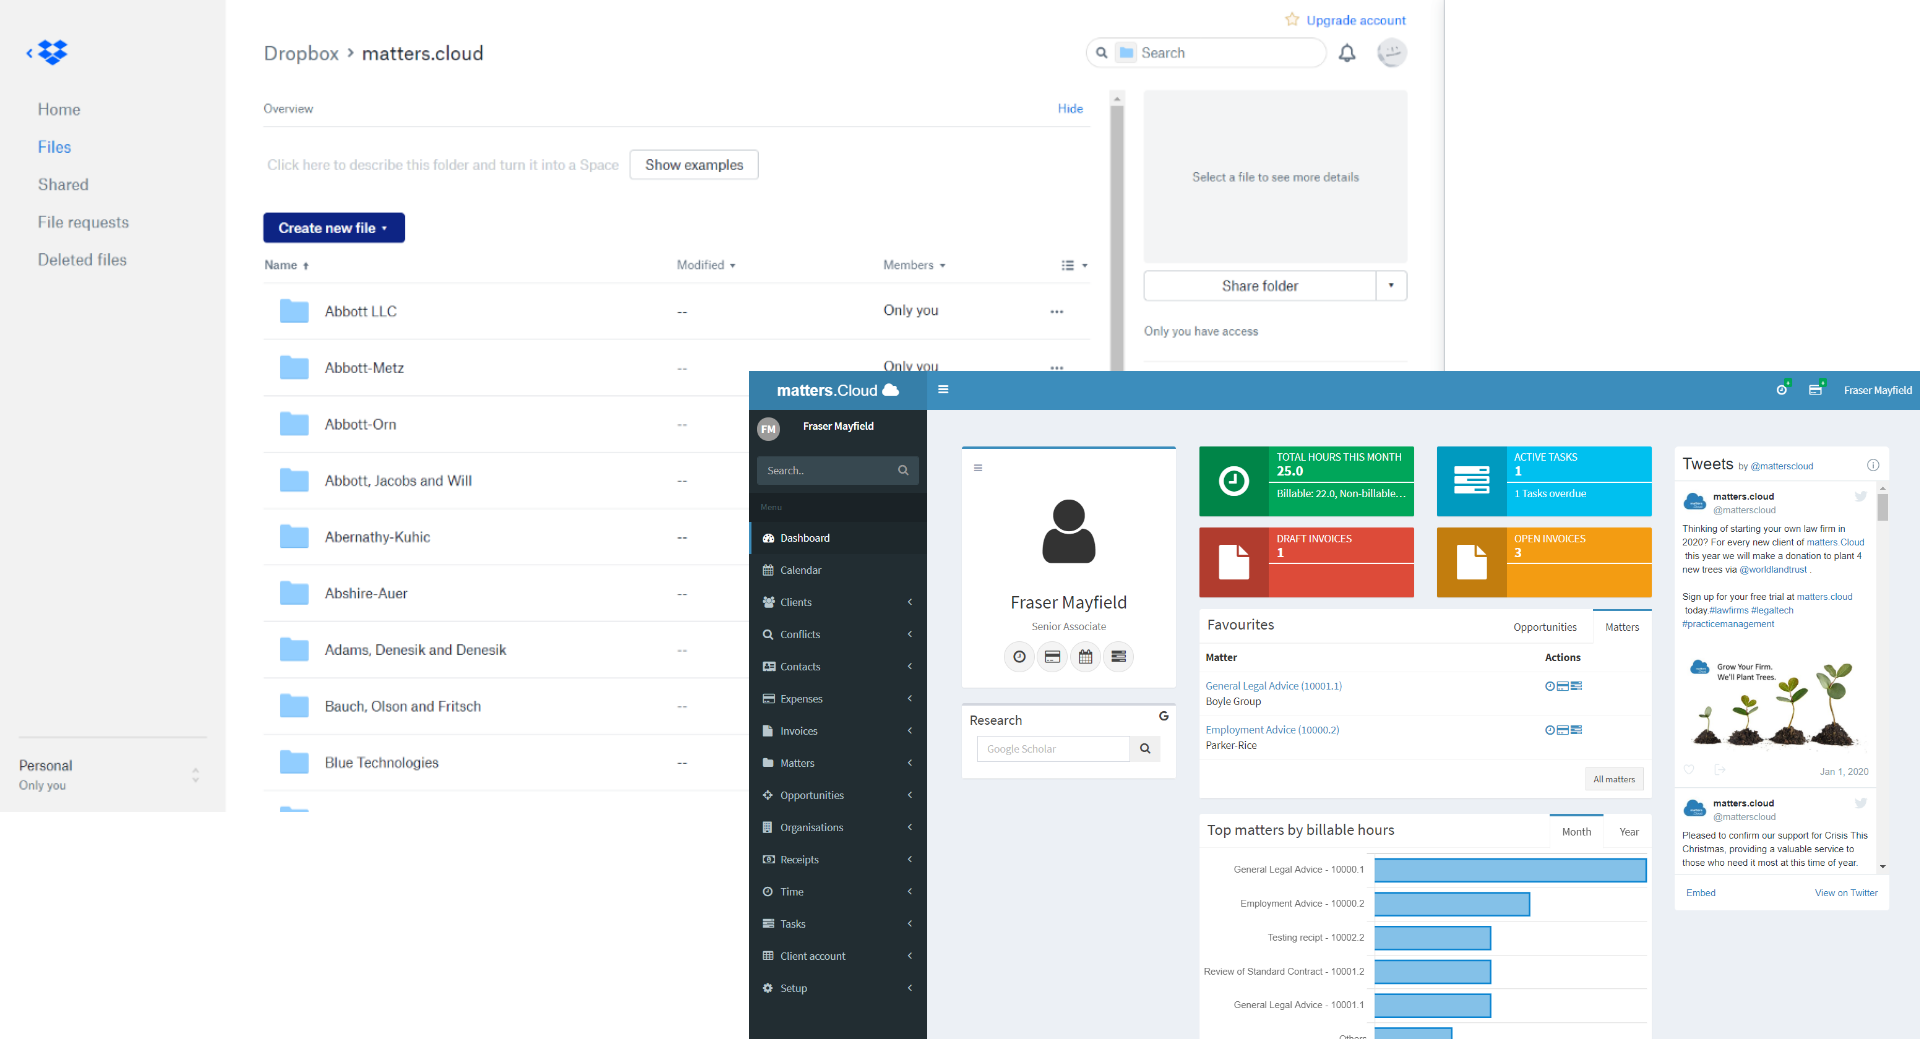Image resolution: width=1920 pixels, height=1040 pixels.
Task: Open the Total Hours This Month tile
Action: coord(1306,481)
